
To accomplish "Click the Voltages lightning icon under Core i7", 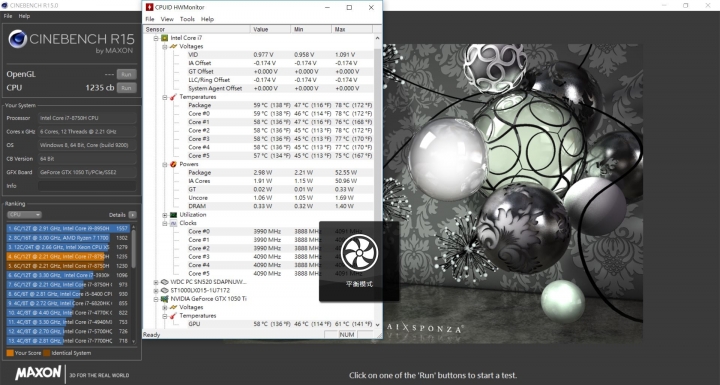I will pos(173,46).
